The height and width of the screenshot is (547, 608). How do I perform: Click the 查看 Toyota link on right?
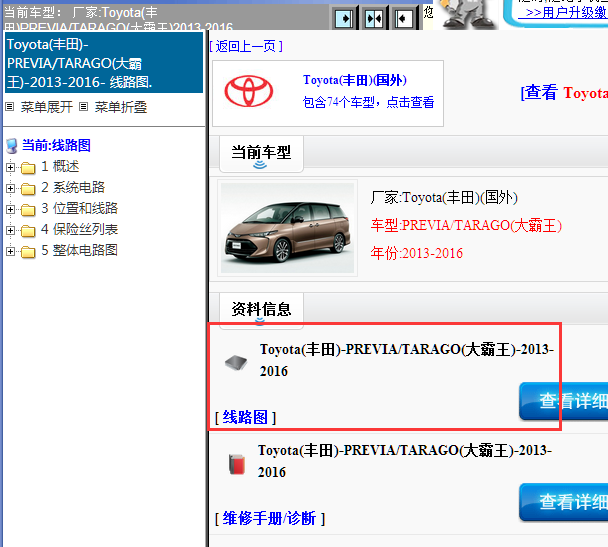[564, 93]
